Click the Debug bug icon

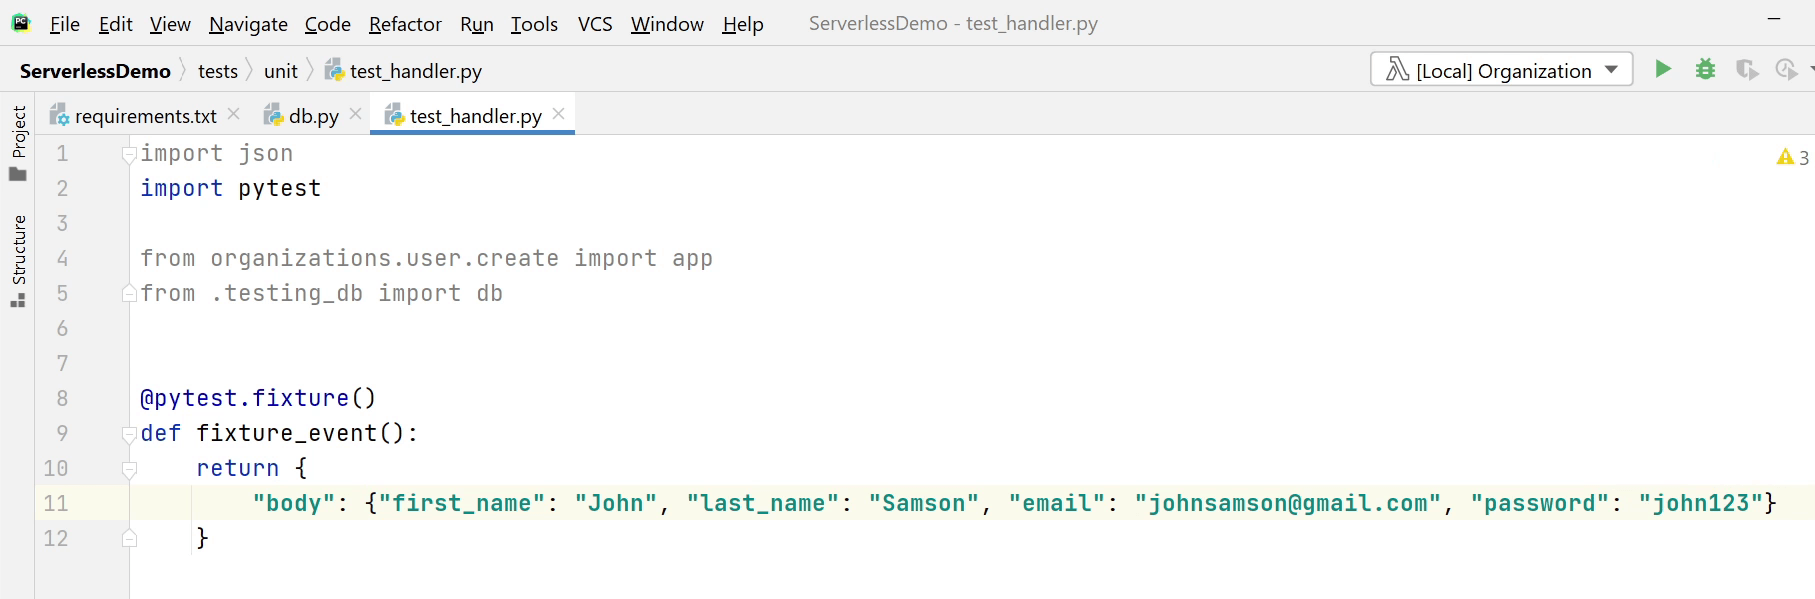tap(1705, 69)
